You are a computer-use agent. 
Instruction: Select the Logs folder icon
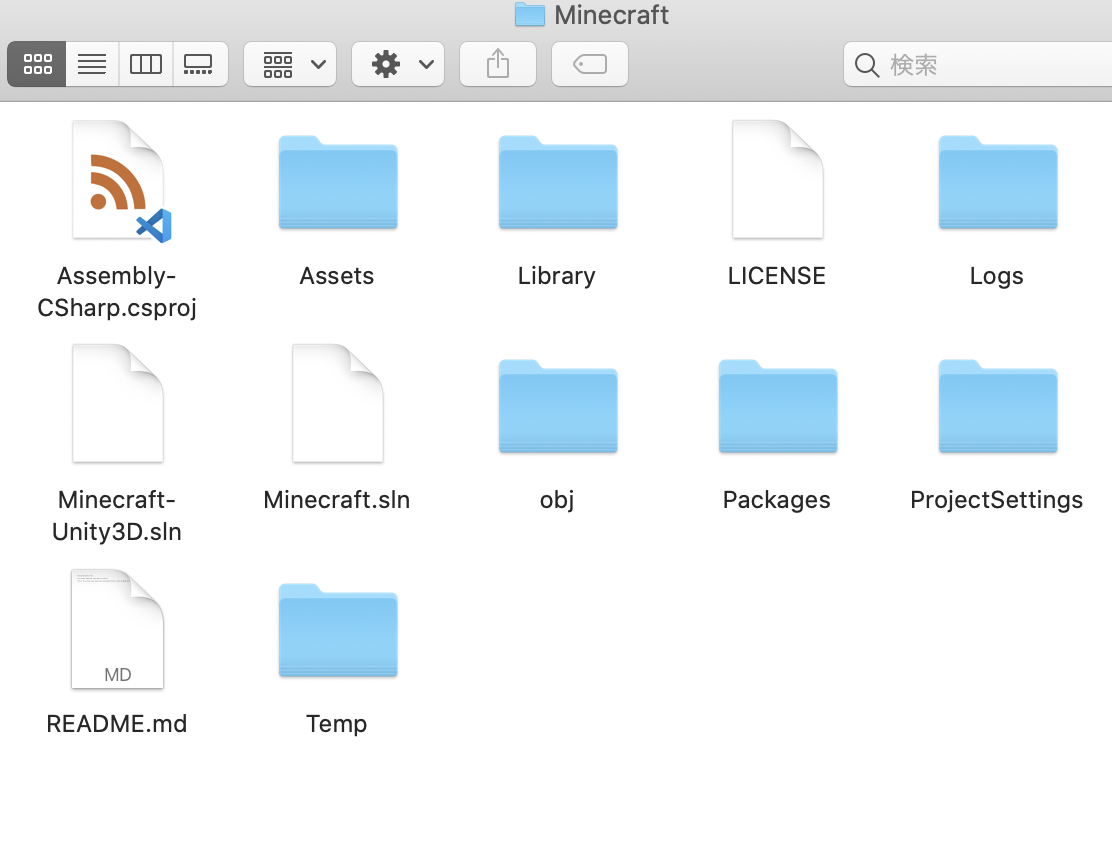click(x=998, y=182)
